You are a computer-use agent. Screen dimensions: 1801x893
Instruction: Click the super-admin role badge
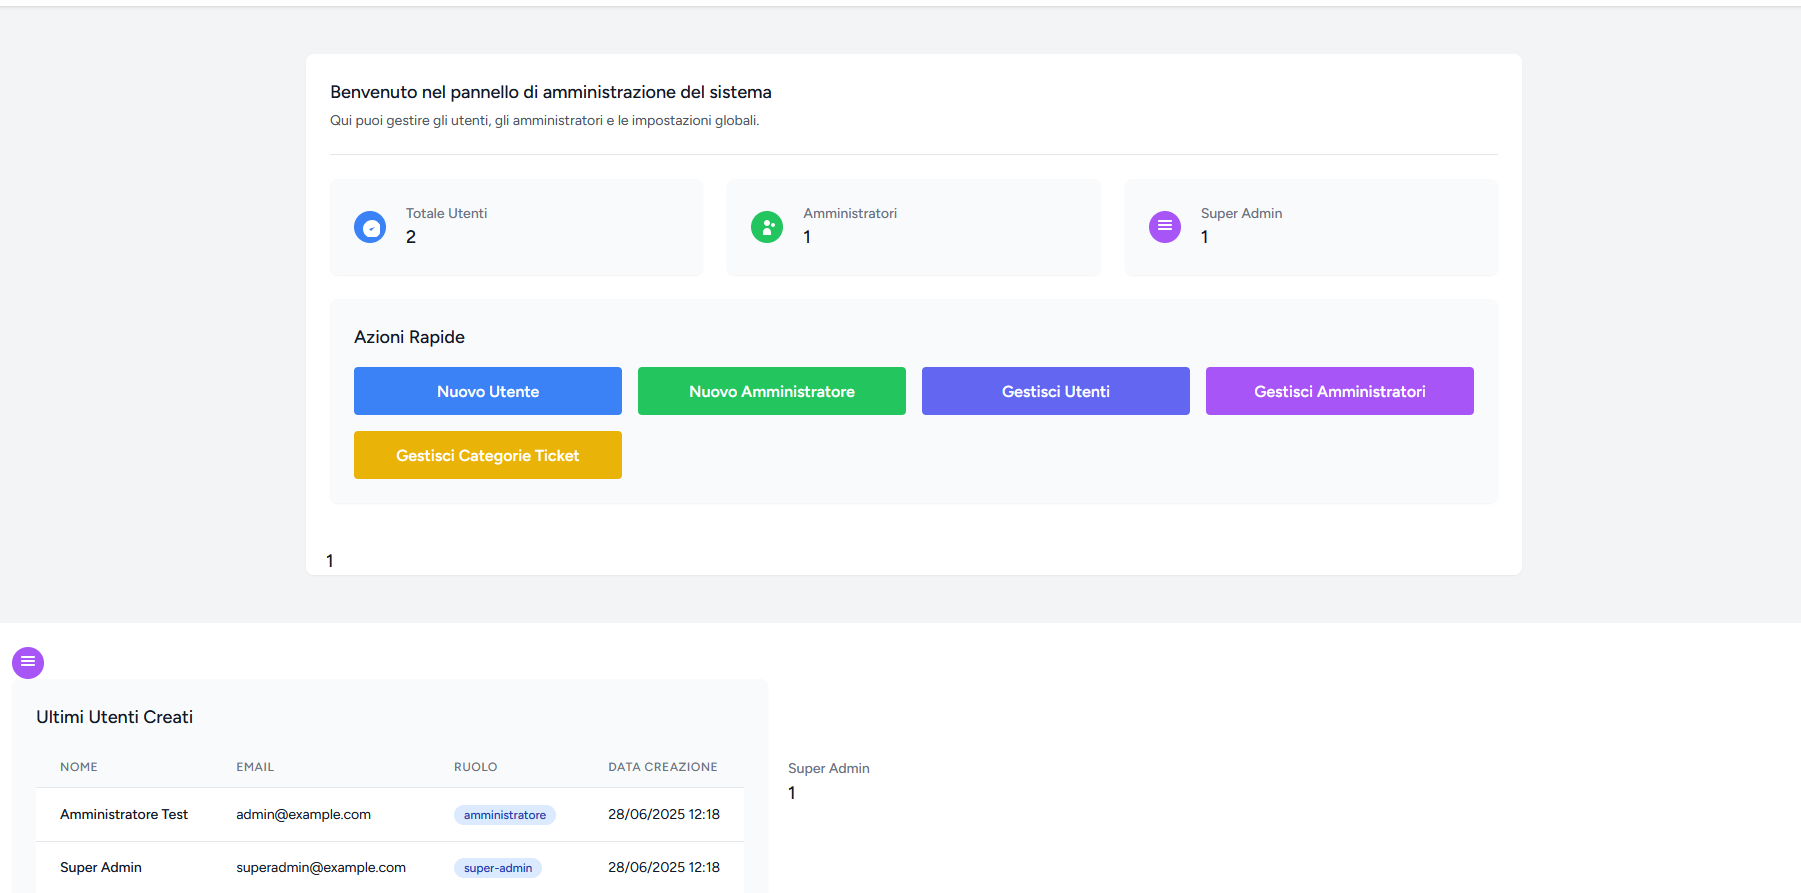498,868
